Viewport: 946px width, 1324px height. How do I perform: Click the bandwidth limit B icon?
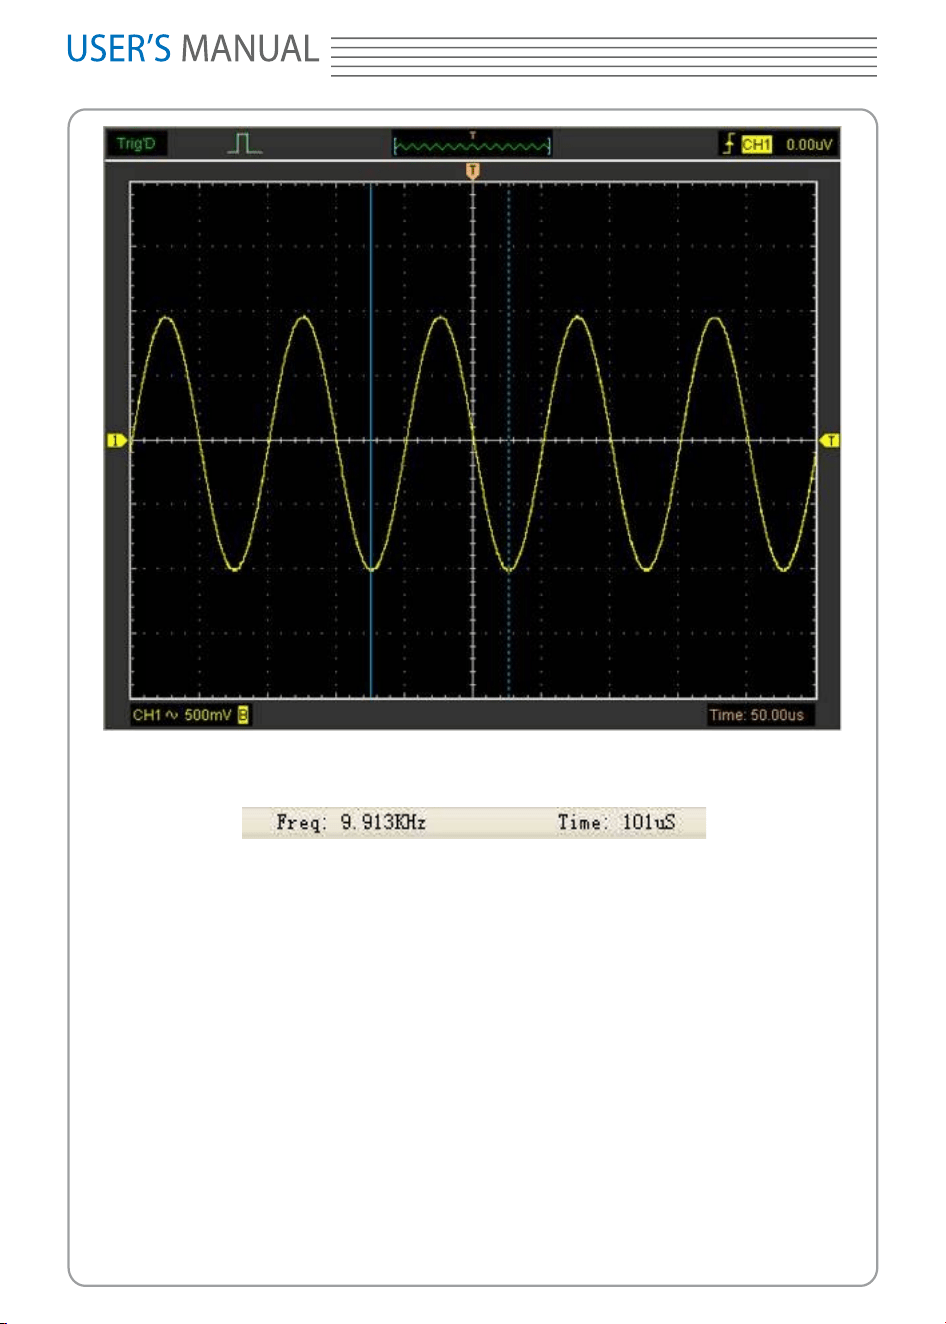[243, 715]
